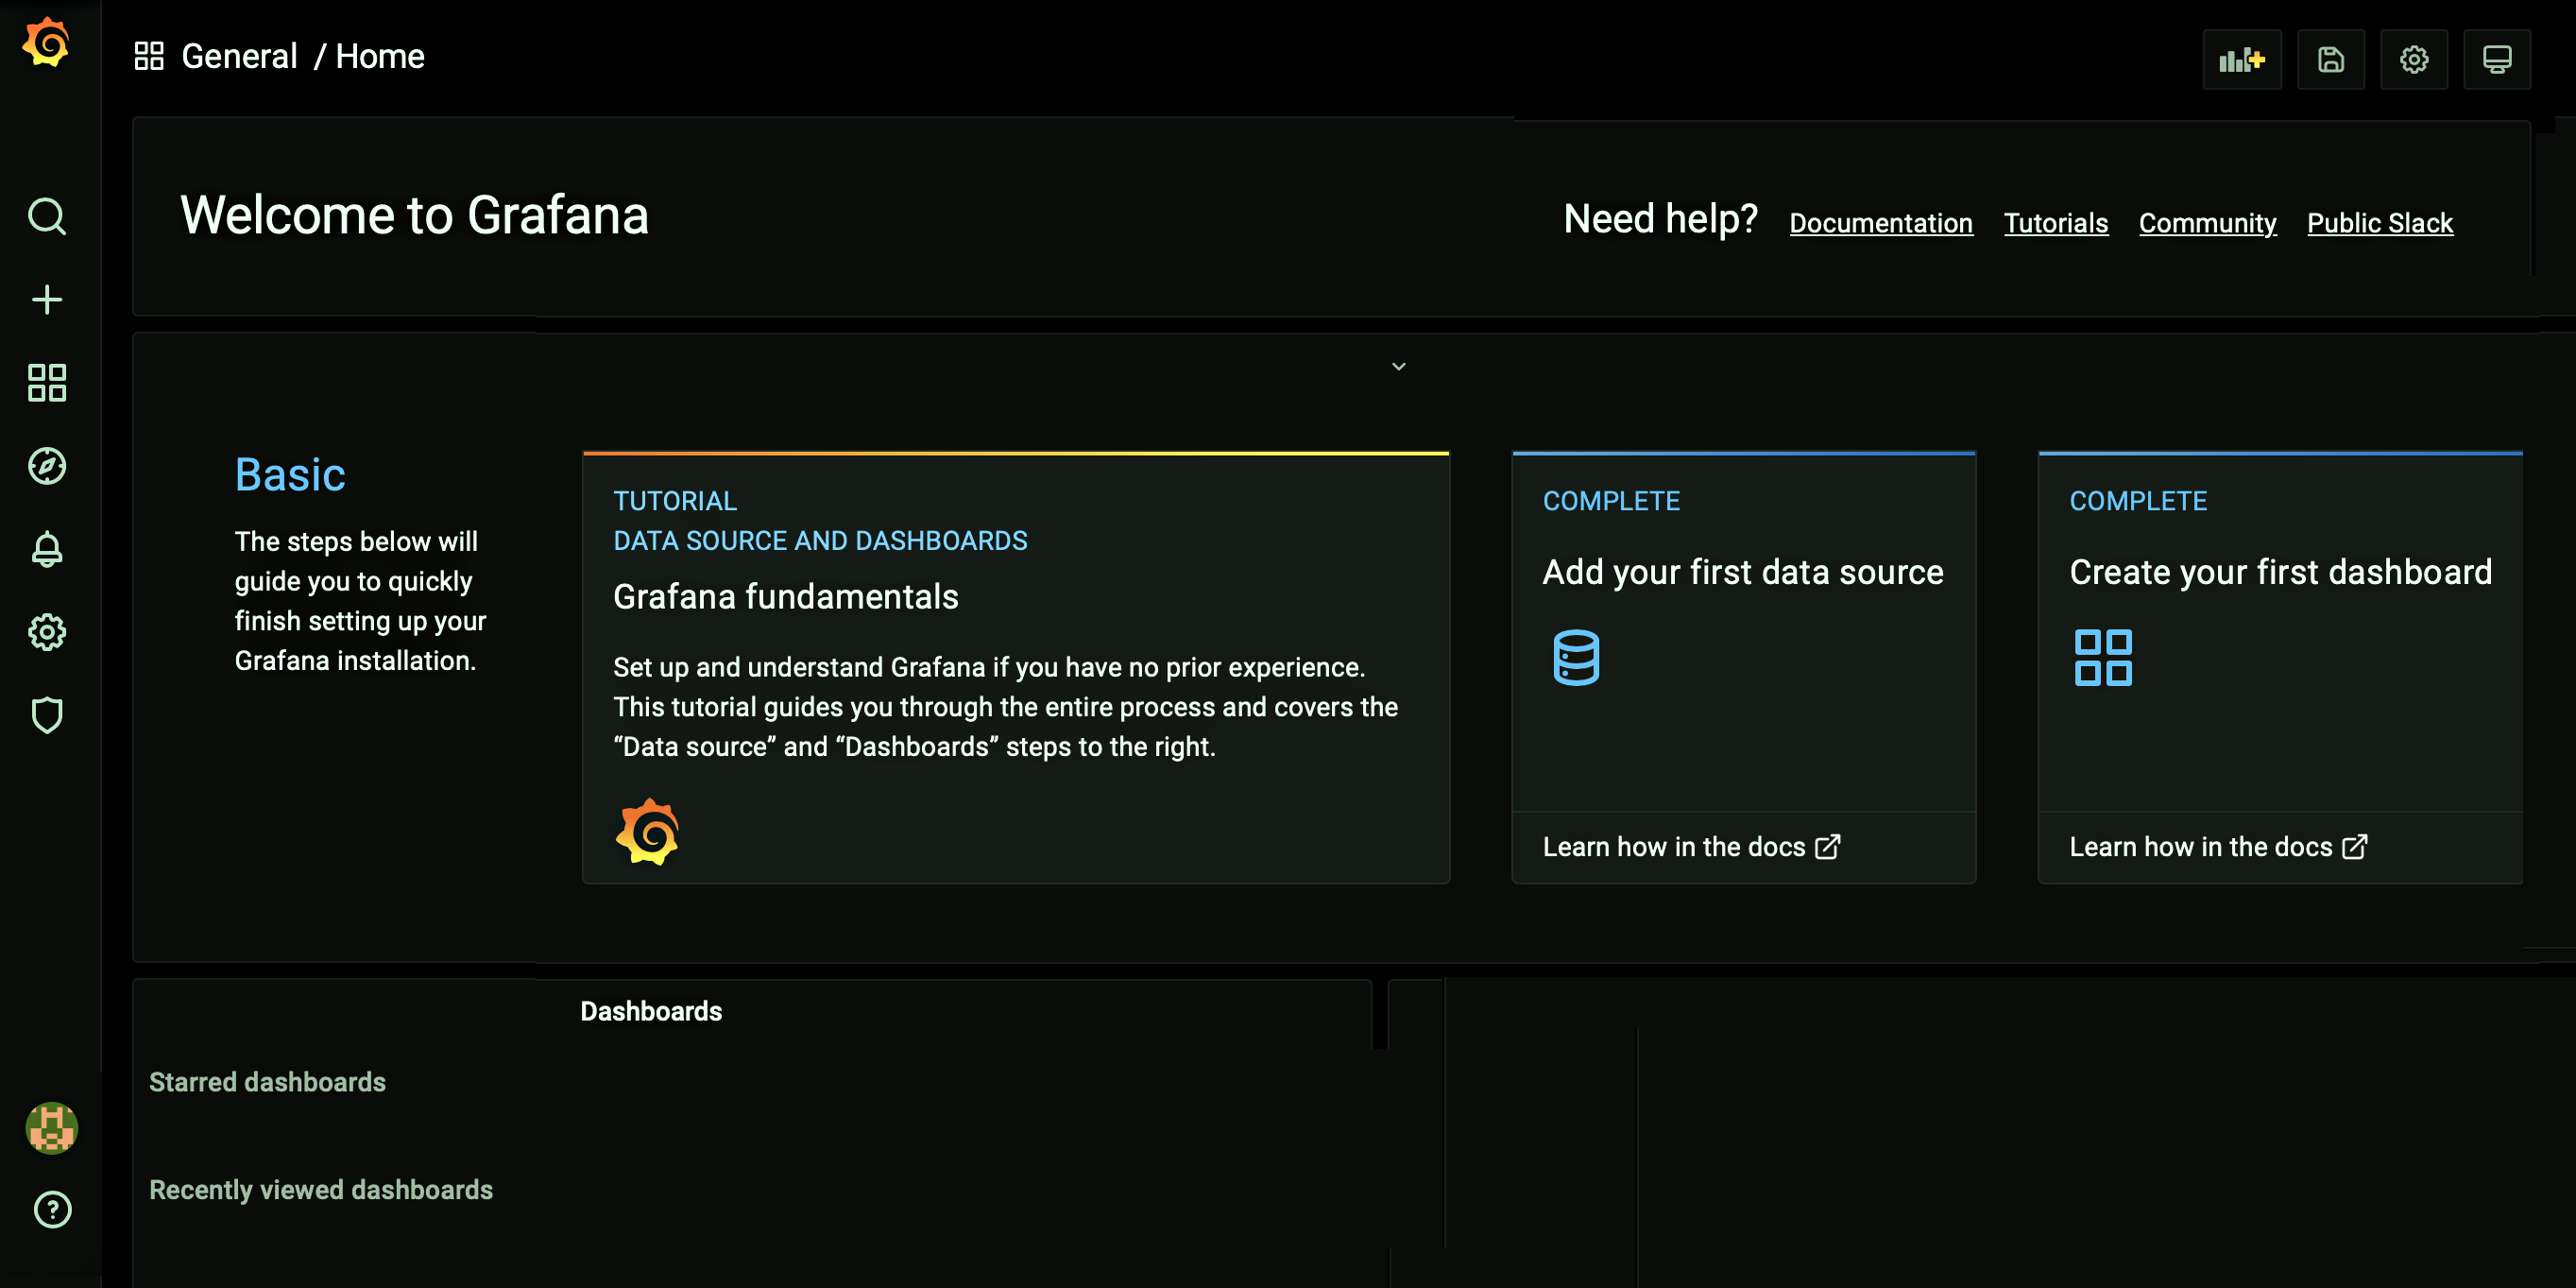Viewport: 2576px width, 1288px height.
Task: Open Dashboard settings gear in top toolbar
Action: click(x=2413, y=60)
